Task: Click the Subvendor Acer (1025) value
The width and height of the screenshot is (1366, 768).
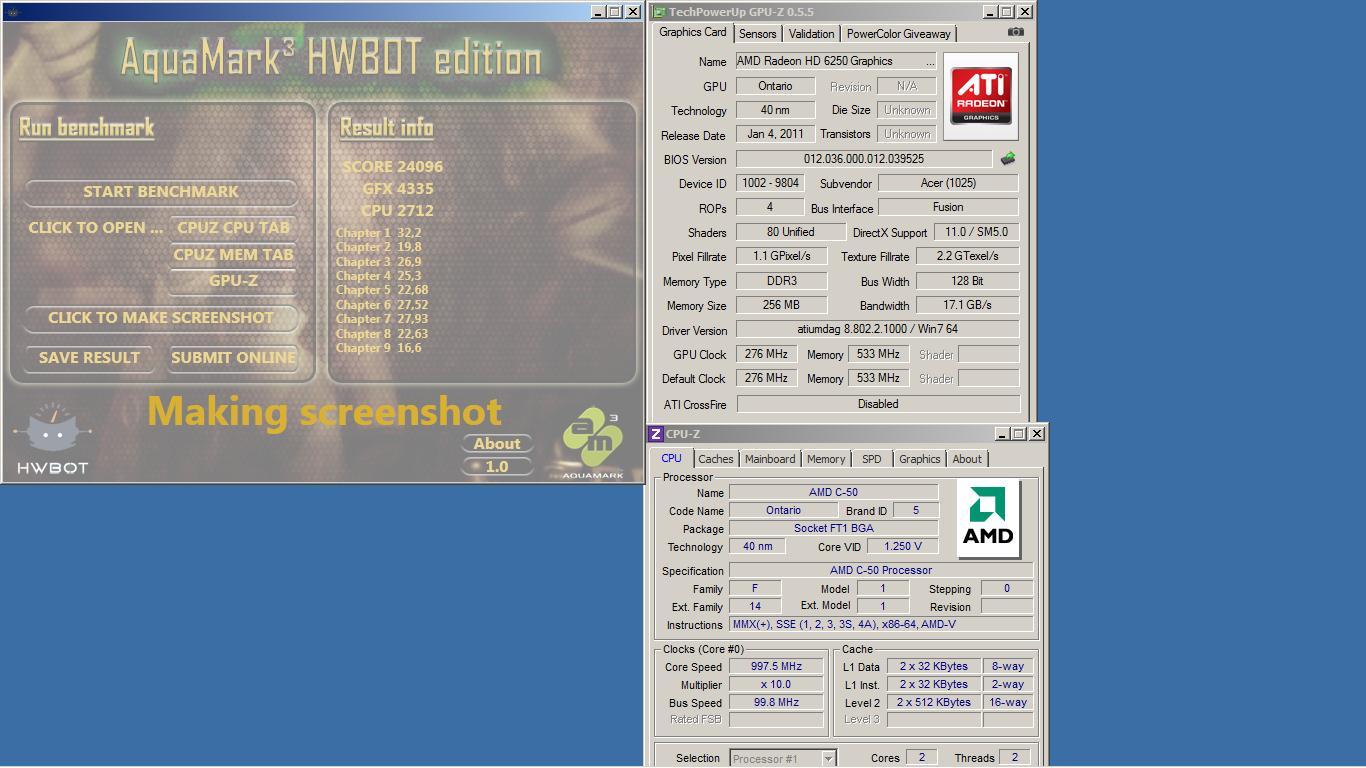Action: pyautogui.click(x=948, y=183)
